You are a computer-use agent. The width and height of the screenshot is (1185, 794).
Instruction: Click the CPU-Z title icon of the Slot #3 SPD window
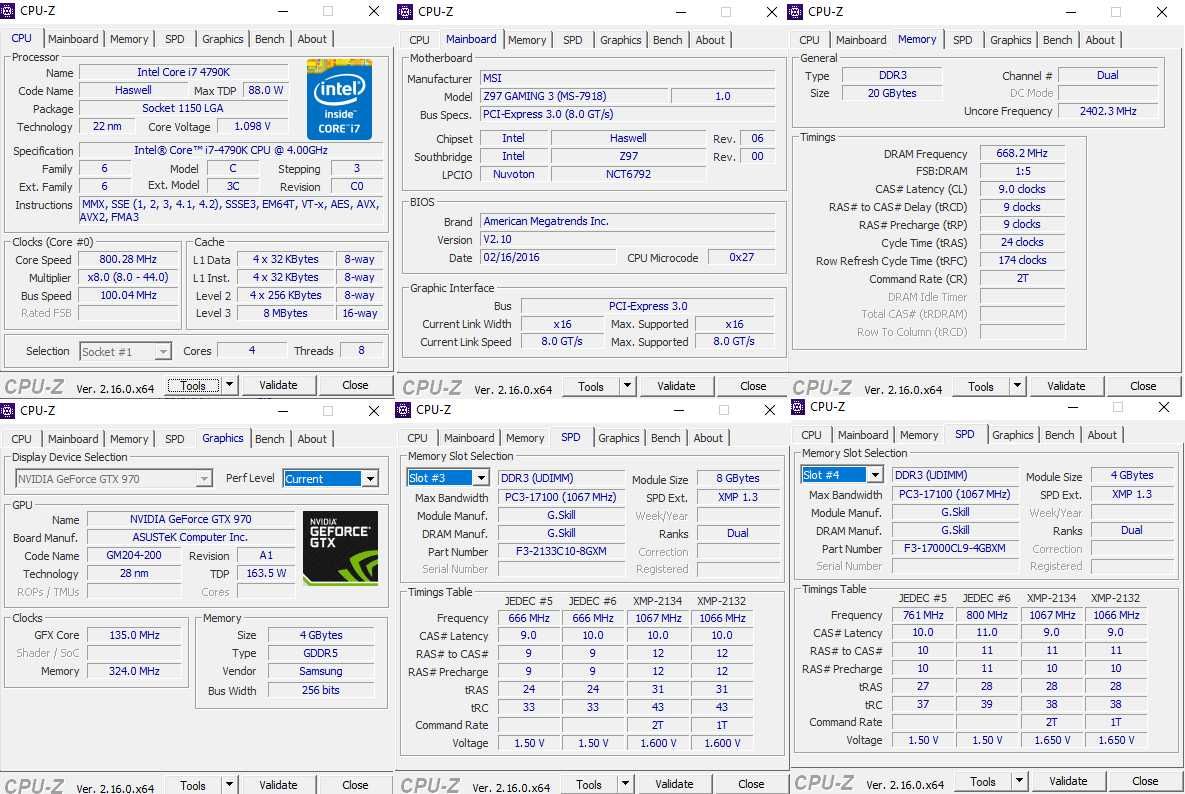tap(403, 409)
